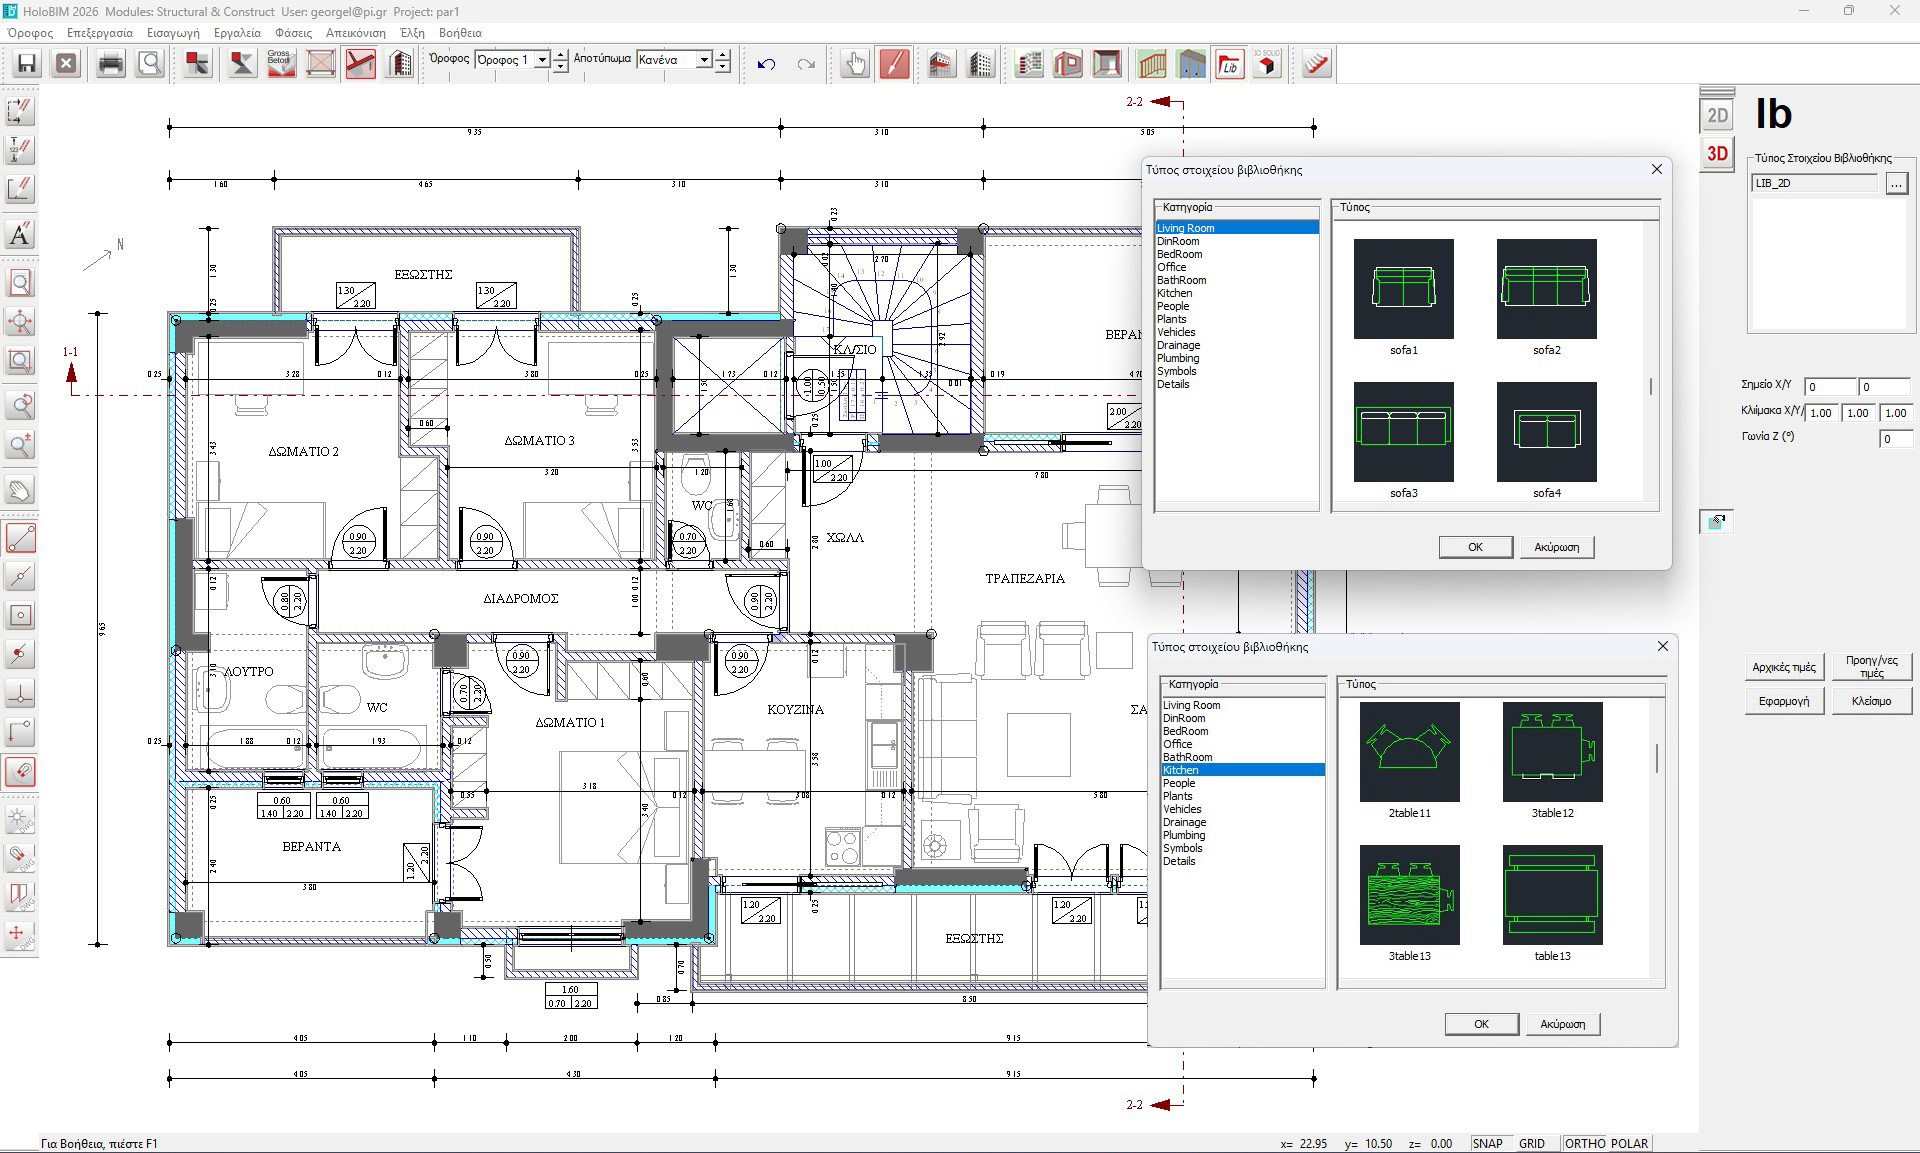This screenshot has width=1920, height=1153.
Task: Select the pan hand tool in sidebar
Action: coord(20,490)
